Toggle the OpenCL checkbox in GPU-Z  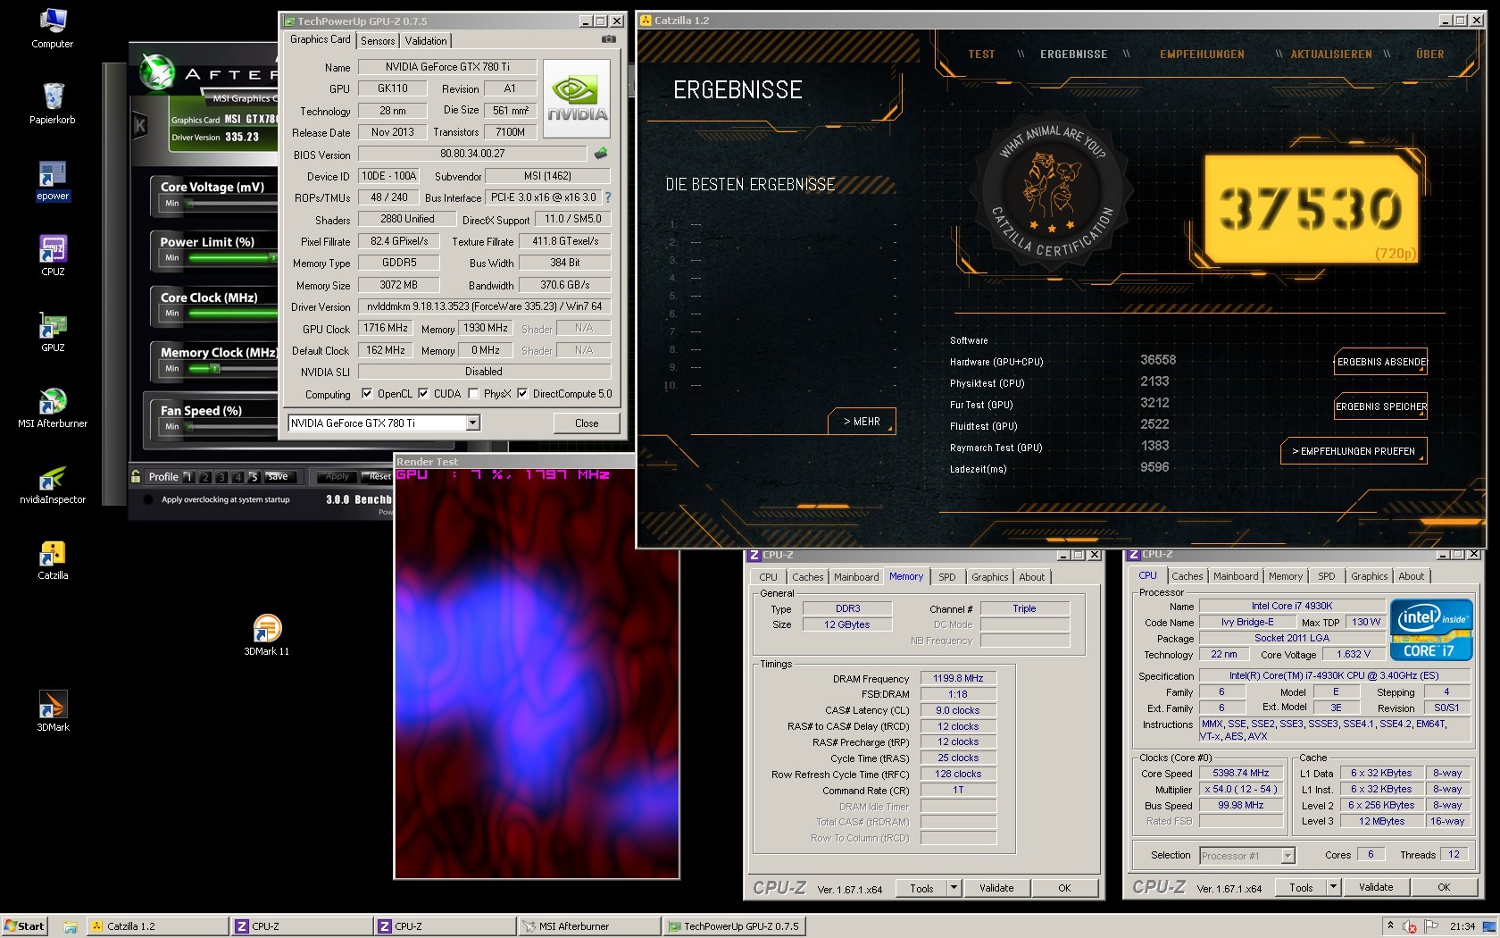367,394
